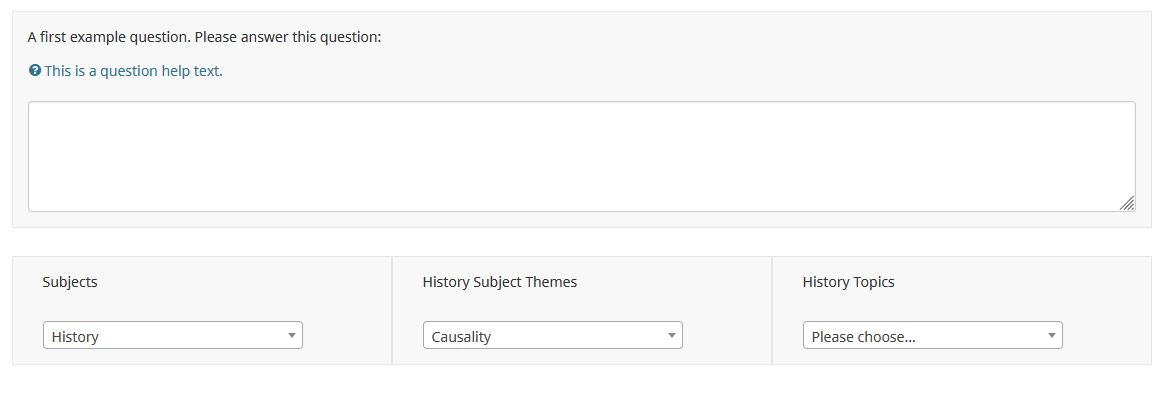The image size is (1169, 398).
Task: Open the History Subject Themes dropdown
Action: point(552,335)
